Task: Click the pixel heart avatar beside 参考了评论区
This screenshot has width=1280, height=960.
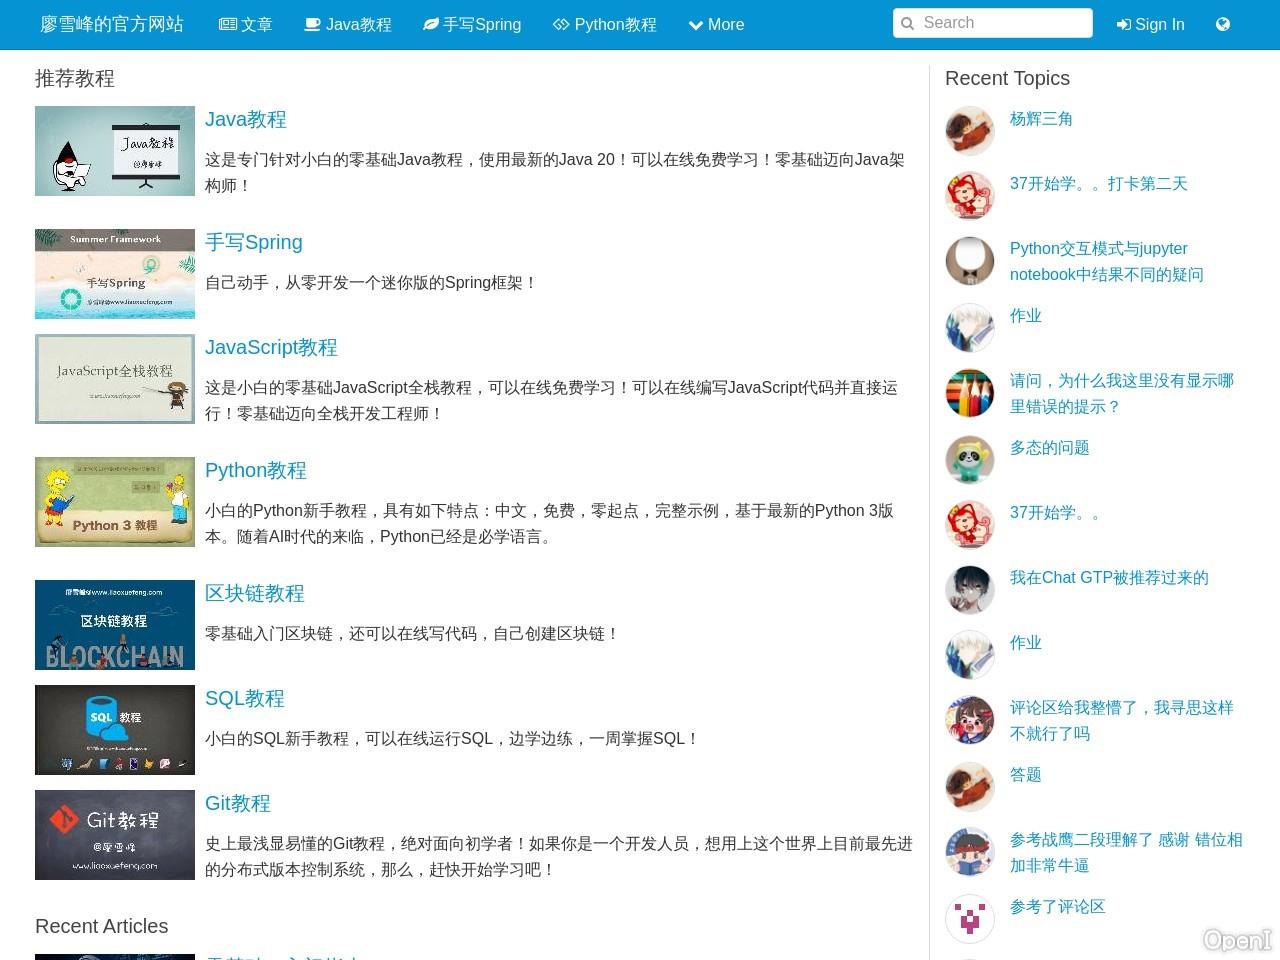Action: point(969,919)
